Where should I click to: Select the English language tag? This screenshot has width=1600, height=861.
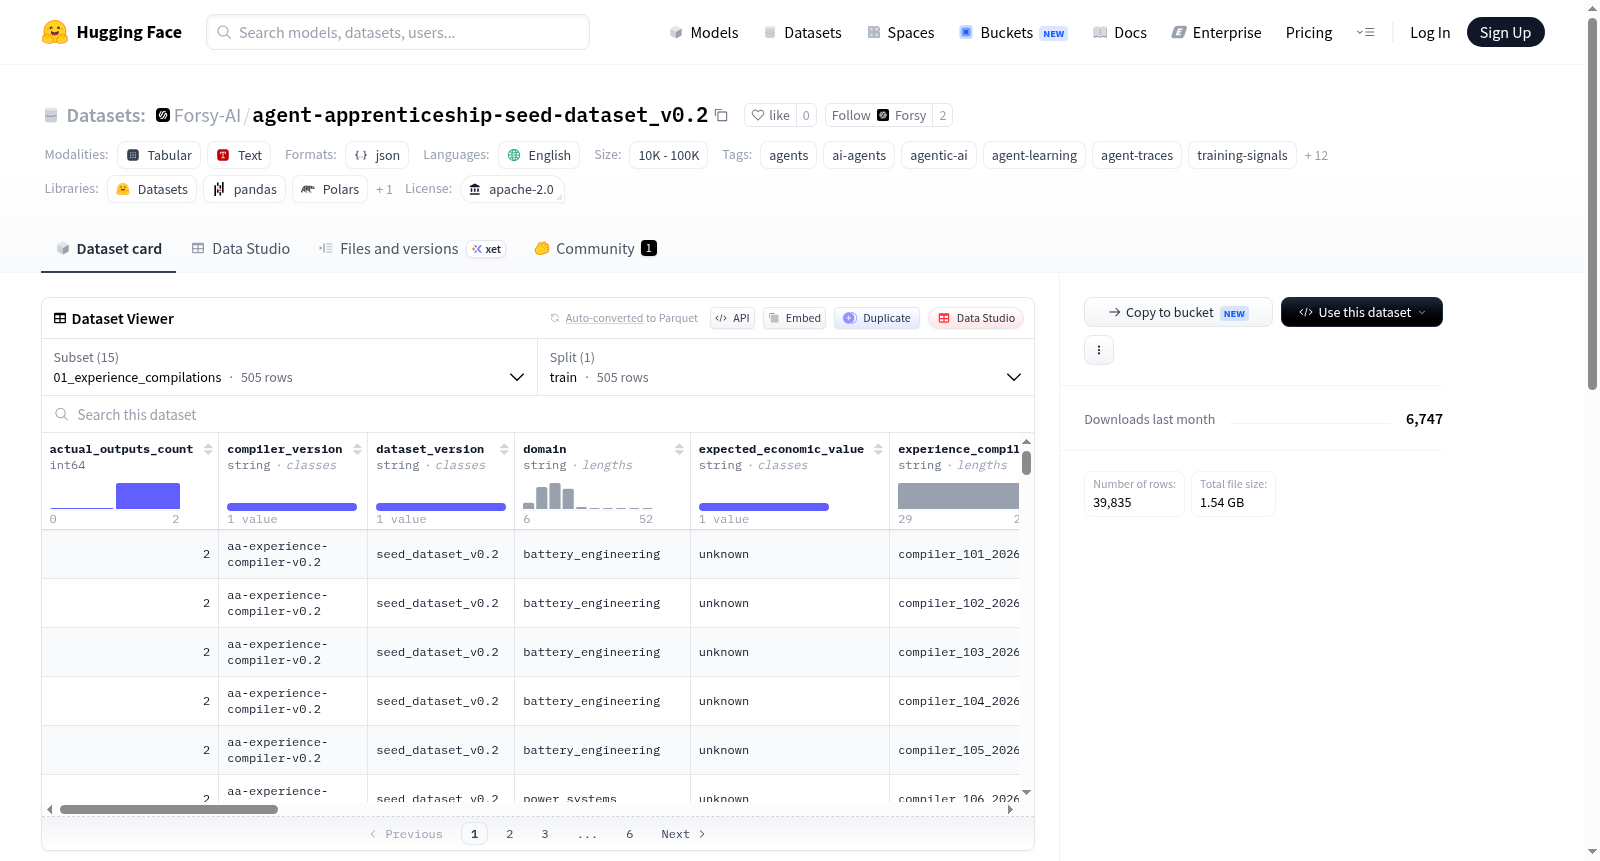pyautogui.click(x=539, y=155)
